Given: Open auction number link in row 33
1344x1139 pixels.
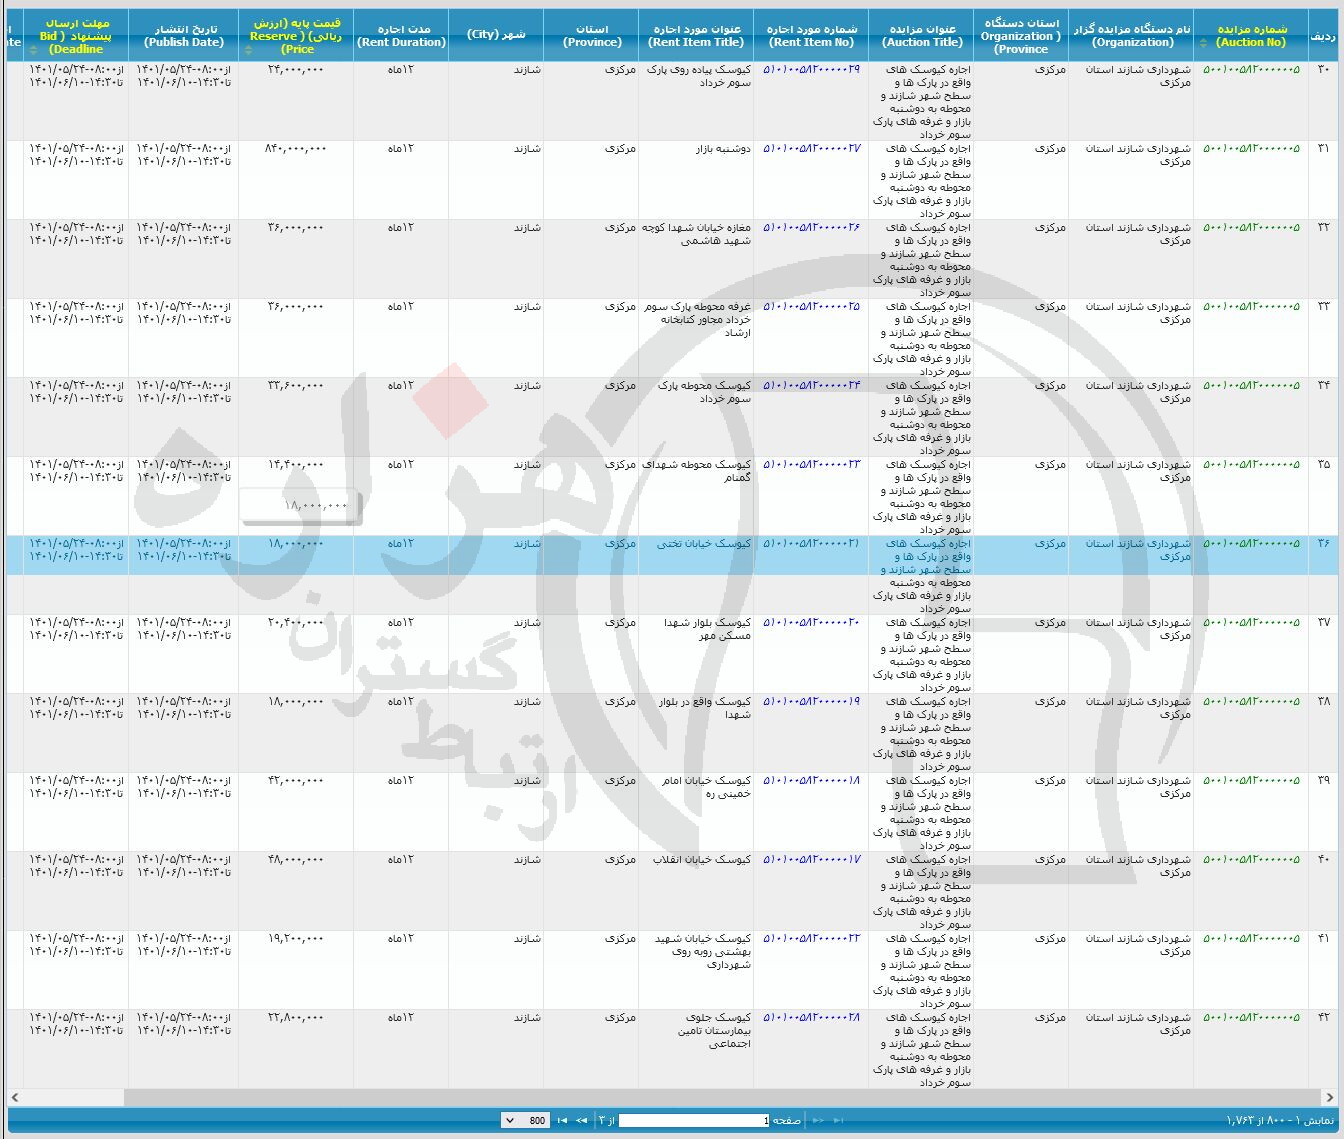Looking at the screenshot, I should pos(1251,306).
